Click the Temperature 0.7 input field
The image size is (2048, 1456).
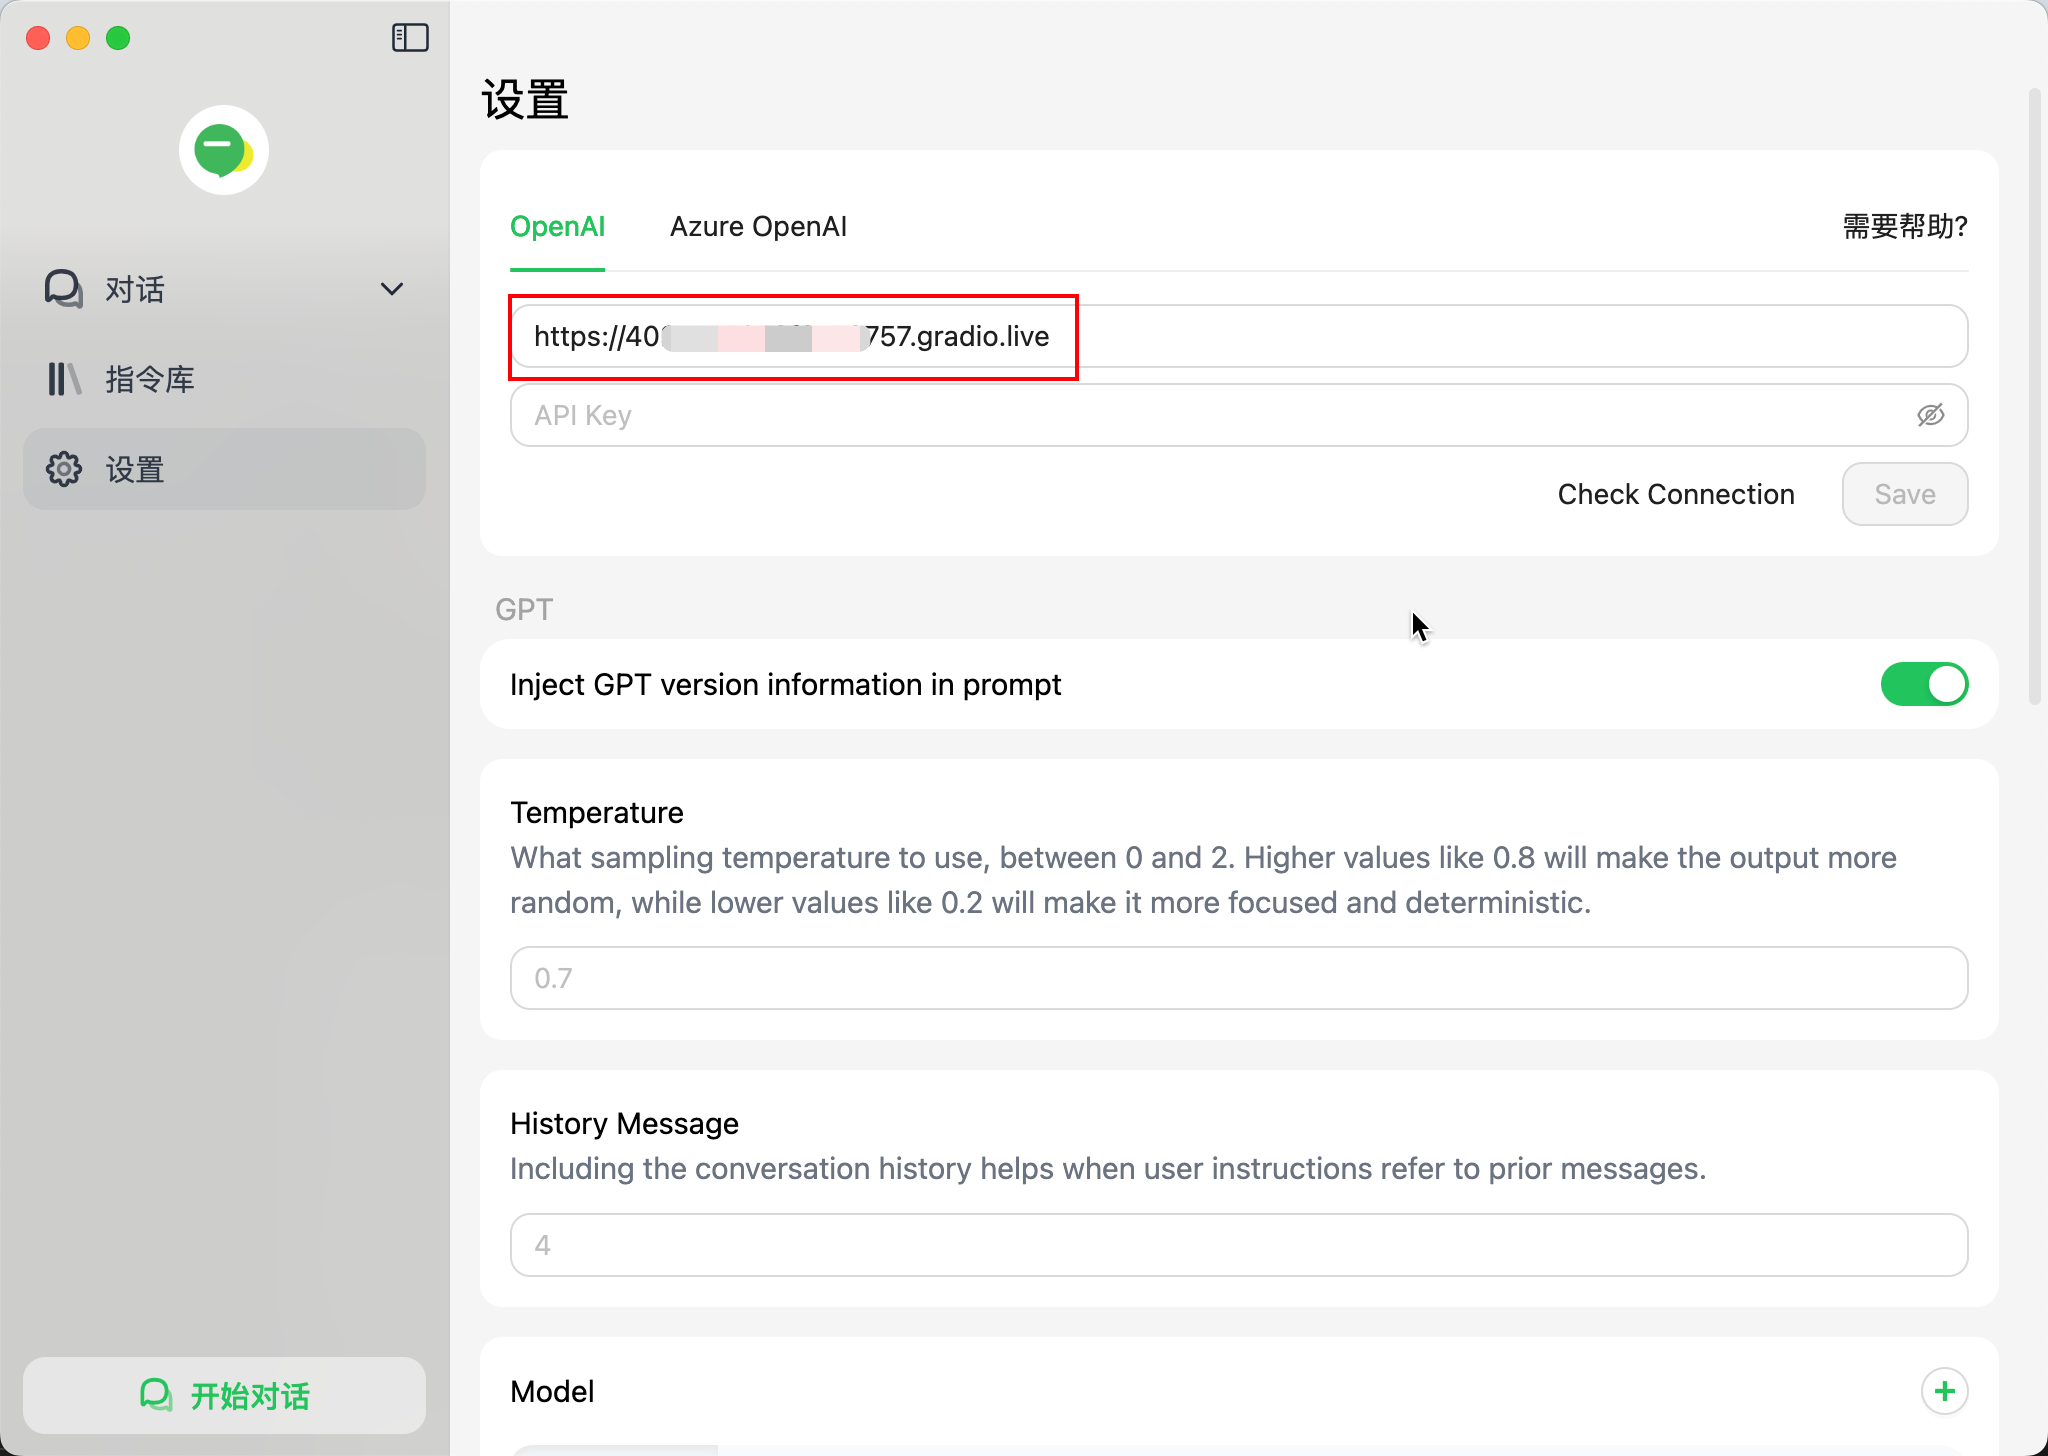point(1238,978)
